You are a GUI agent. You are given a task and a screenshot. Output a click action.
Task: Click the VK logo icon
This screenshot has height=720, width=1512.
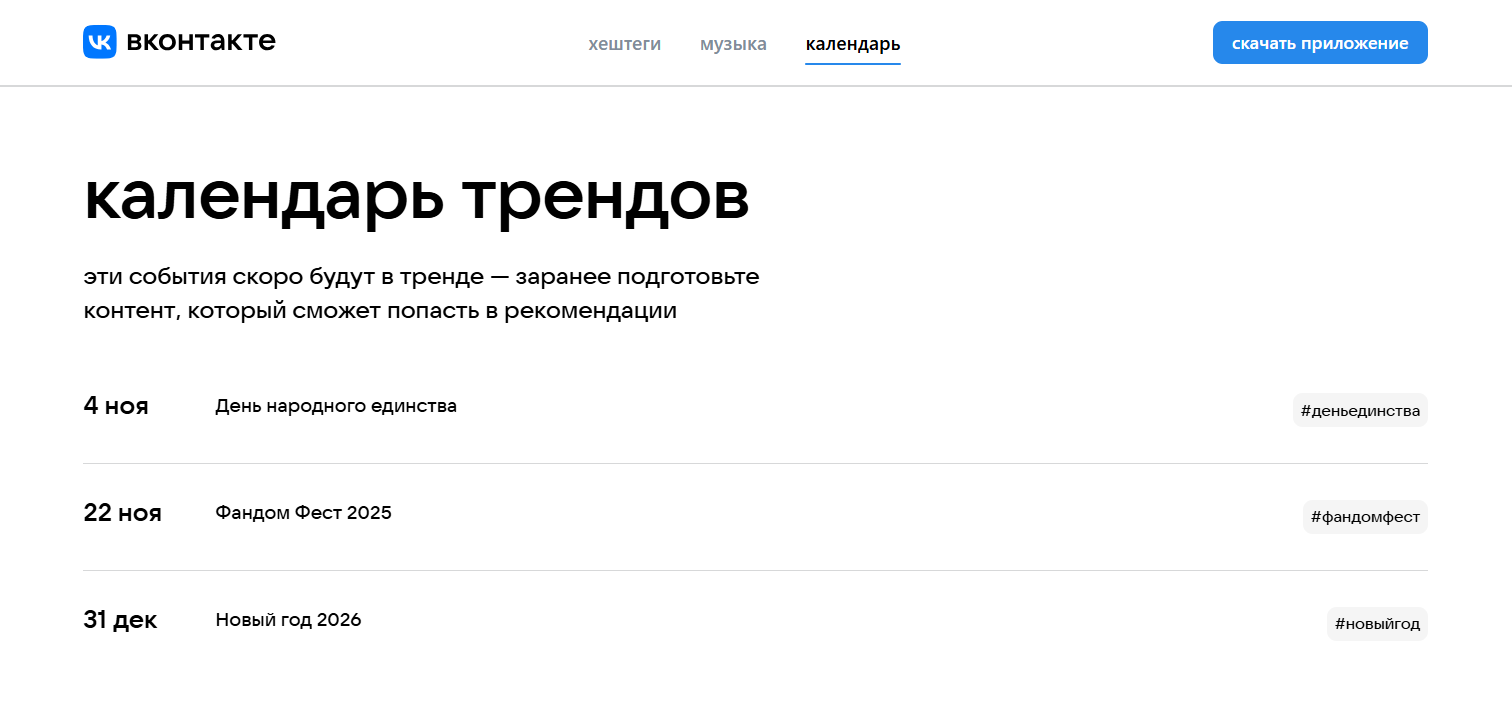[x=99, y=42]
